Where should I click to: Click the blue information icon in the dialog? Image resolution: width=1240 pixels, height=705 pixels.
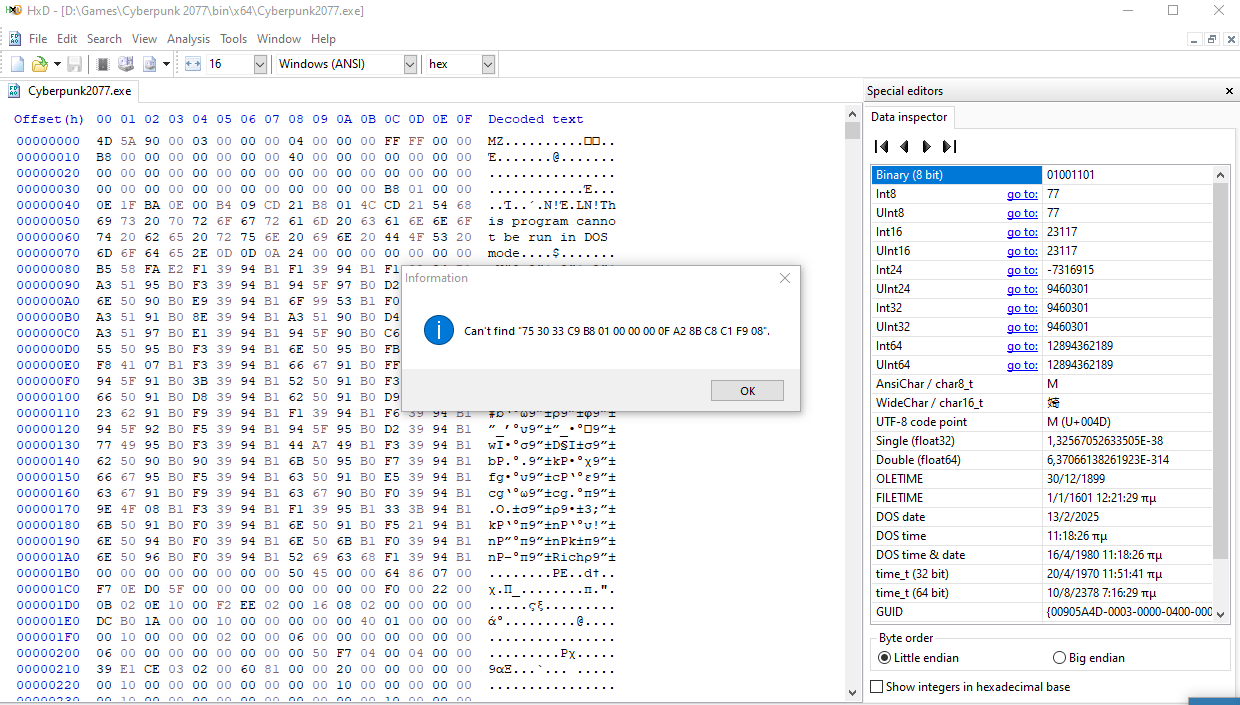pos(439,330)
